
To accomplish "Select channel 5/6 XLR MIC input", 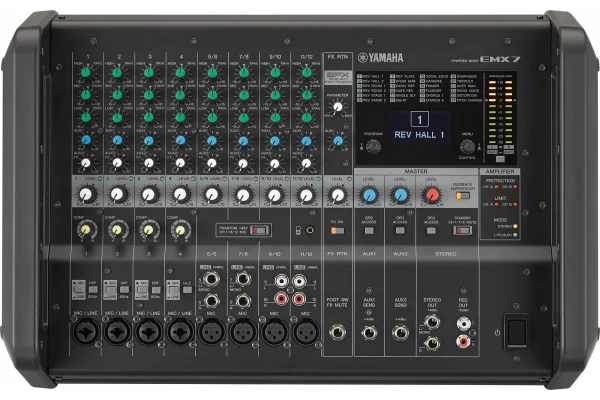I will click(x=212, y=332).
